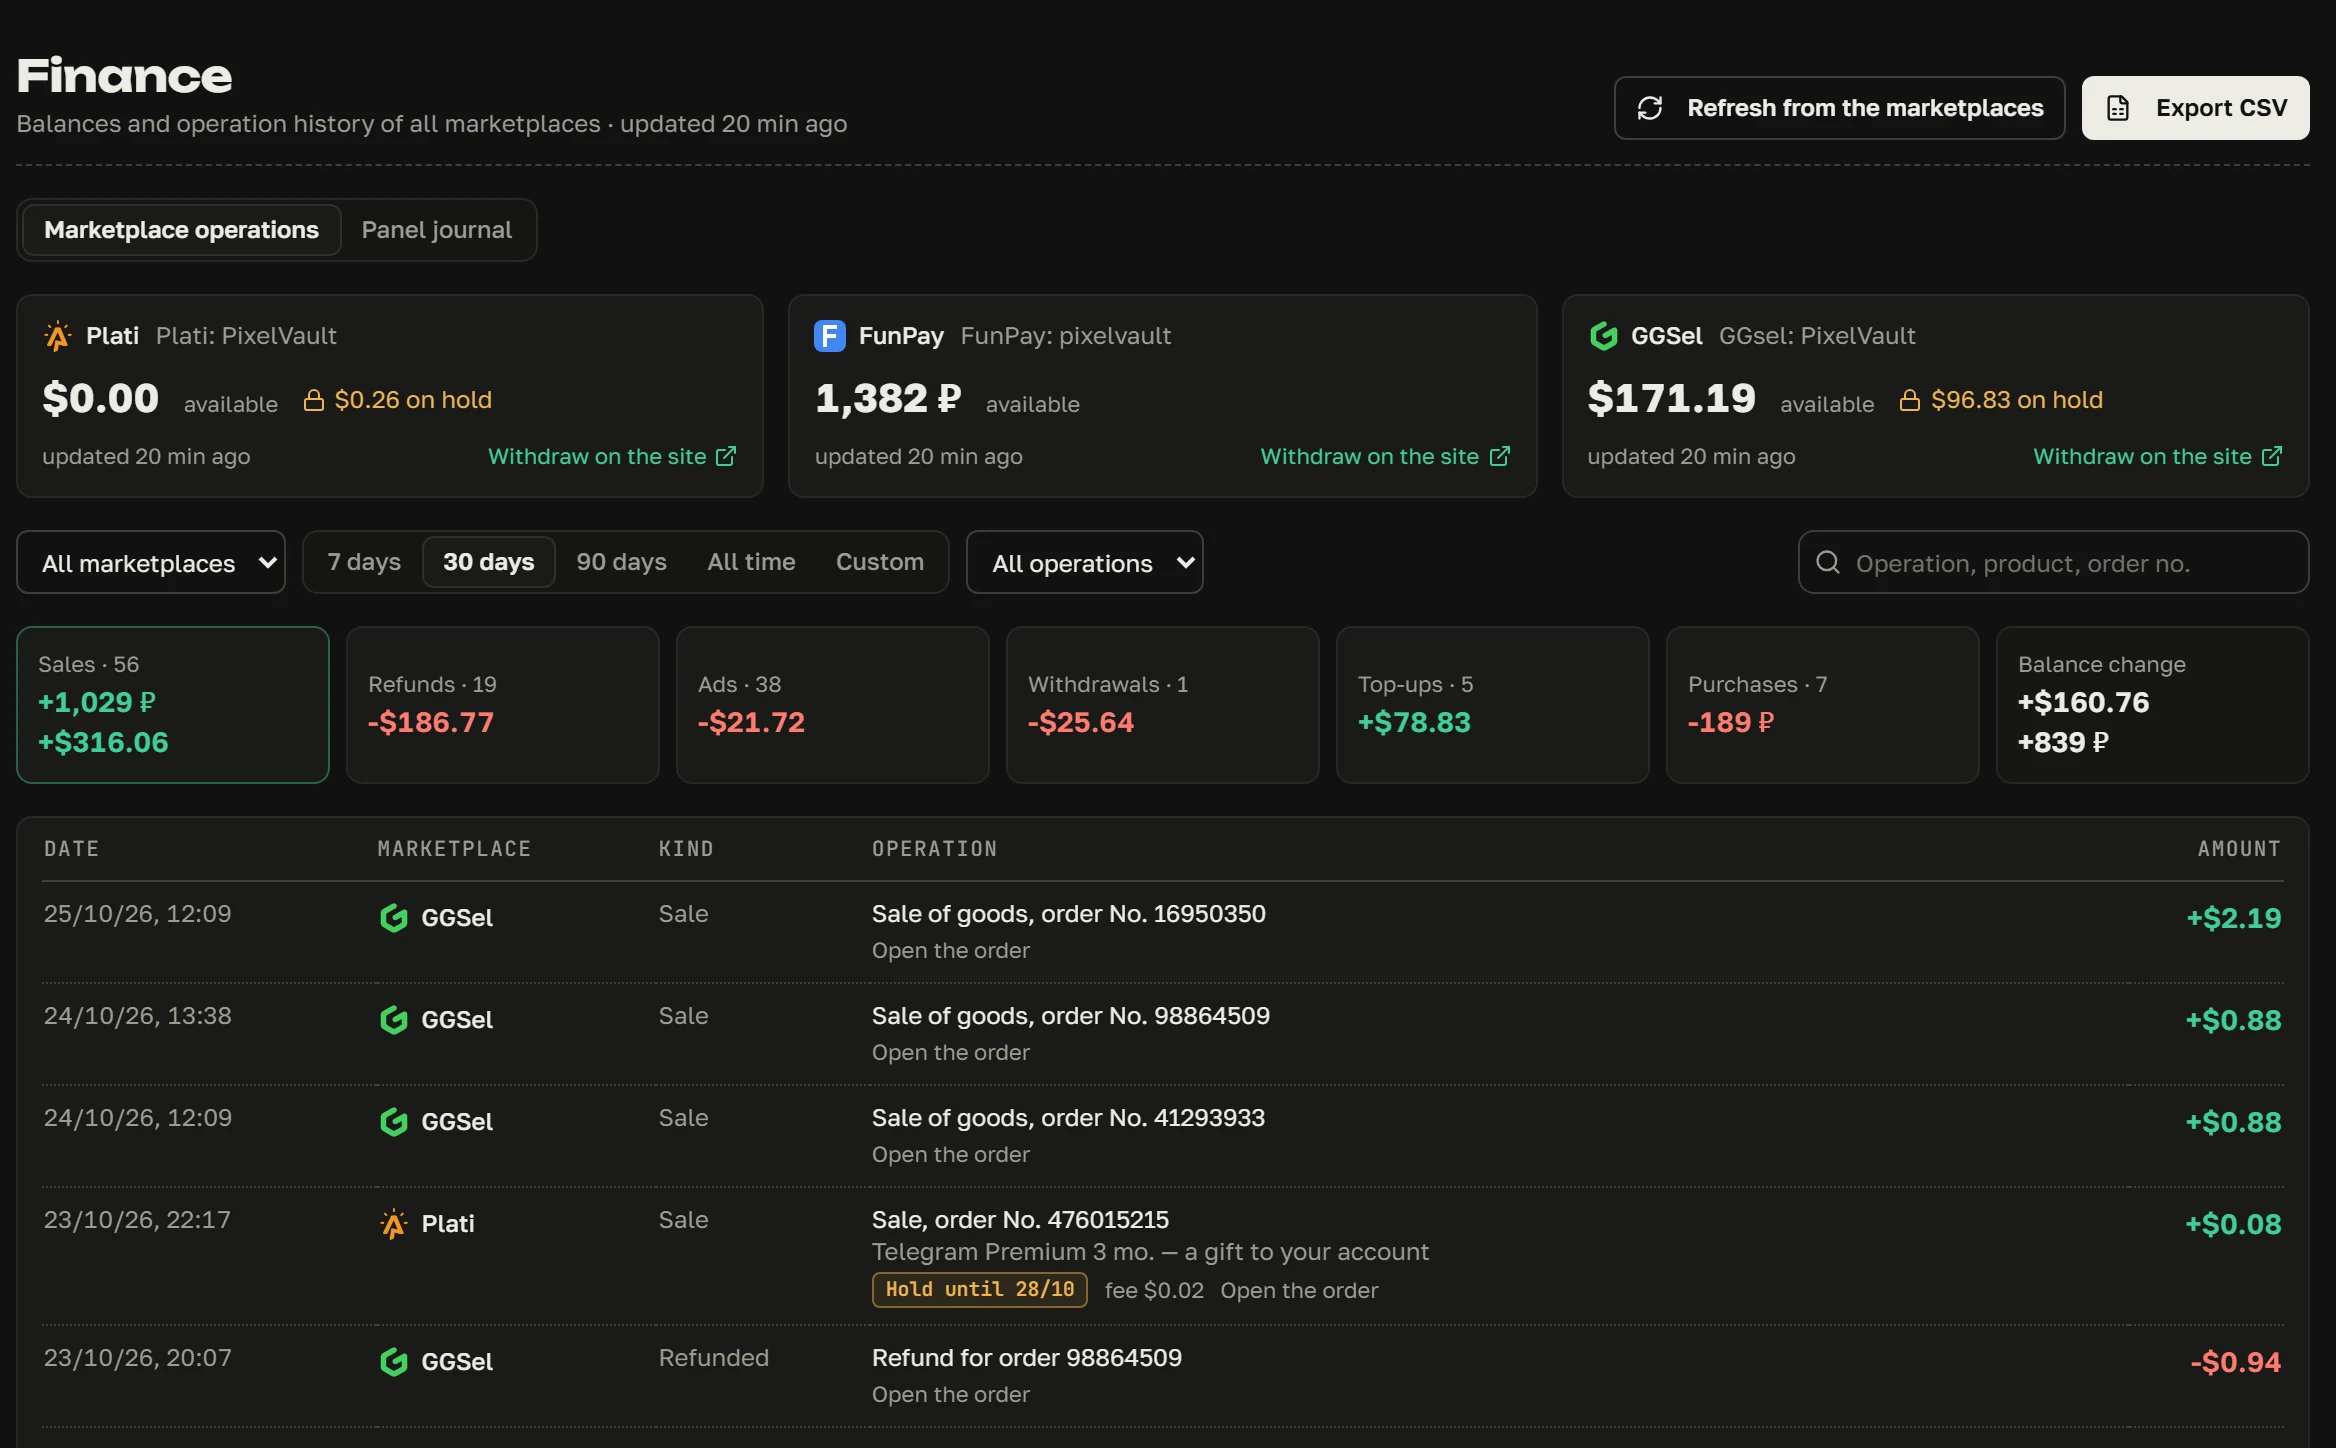Click Telegram Premium 3 mo. product description
Viewport: 2336px width, 1448px height.
click(1150, 1252)
